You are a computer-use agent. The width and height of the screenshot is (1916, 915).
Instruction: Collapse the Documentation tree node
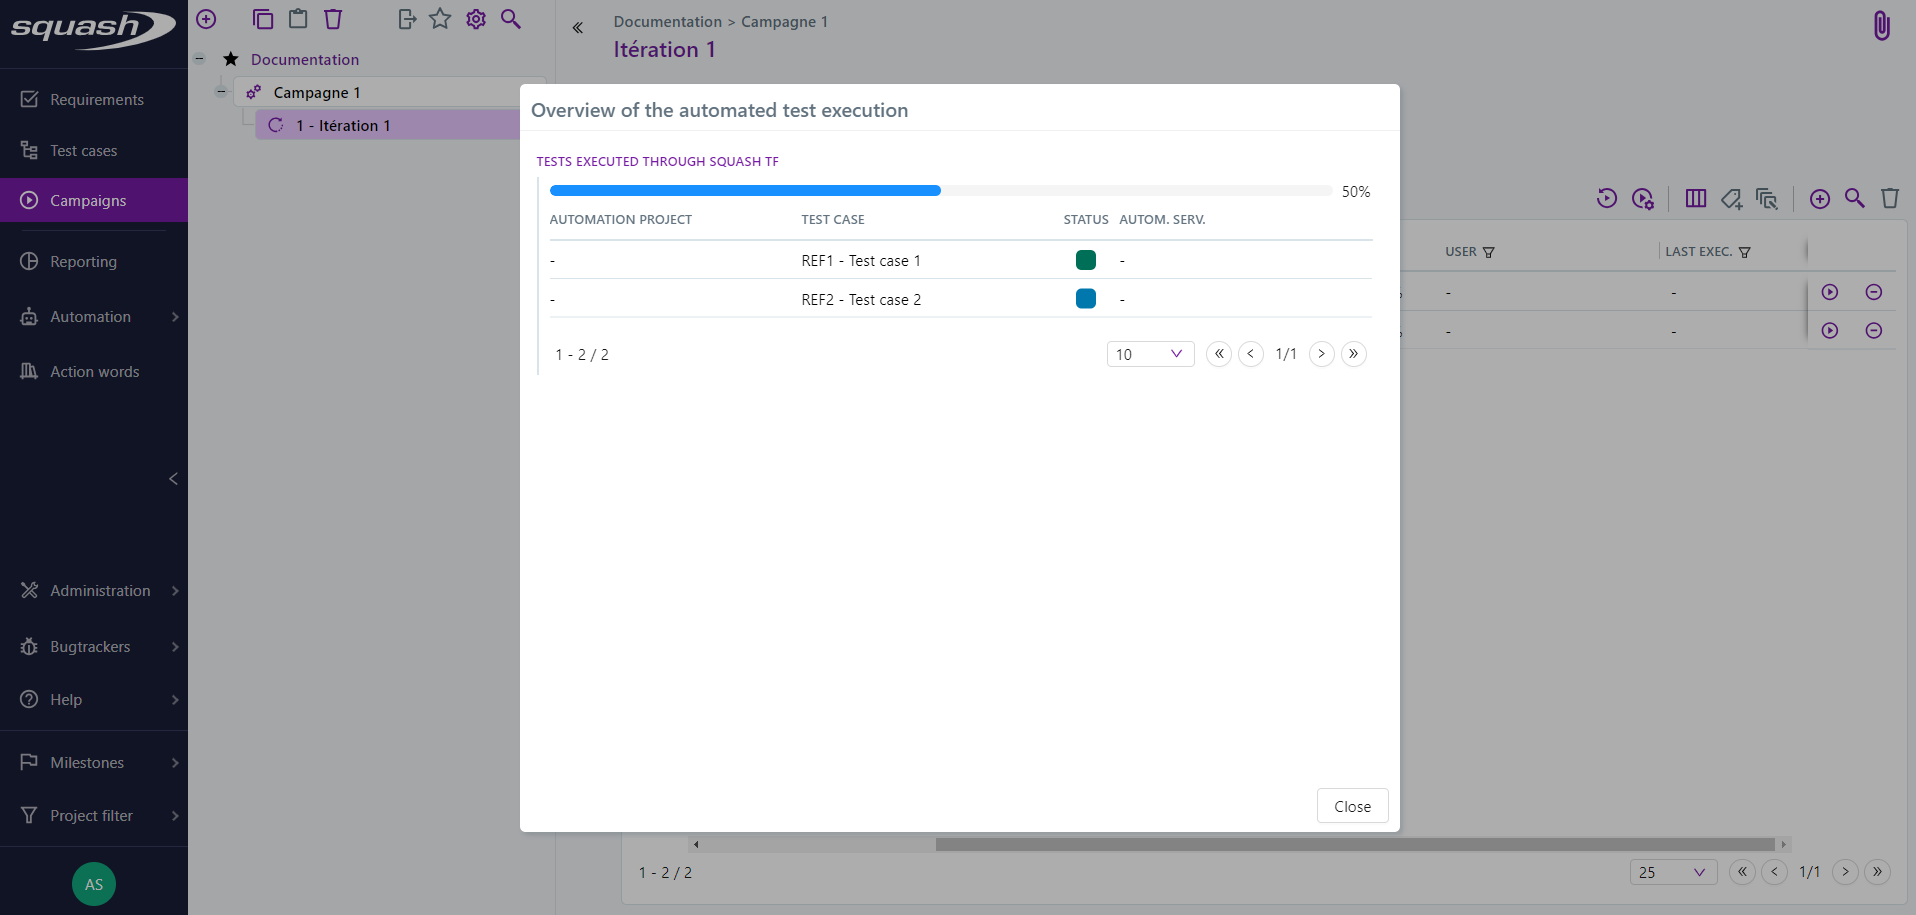(x=200, y=59)
